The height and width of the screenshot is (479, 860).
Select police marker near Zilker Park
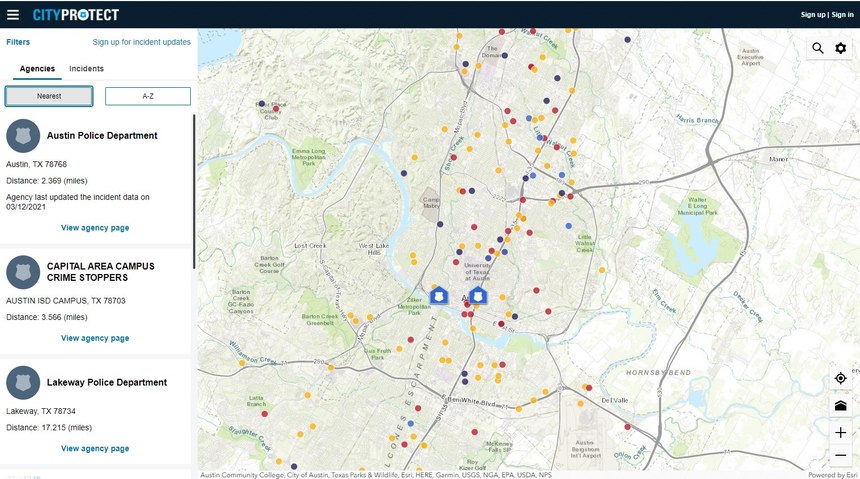click(x=438, y=296)
